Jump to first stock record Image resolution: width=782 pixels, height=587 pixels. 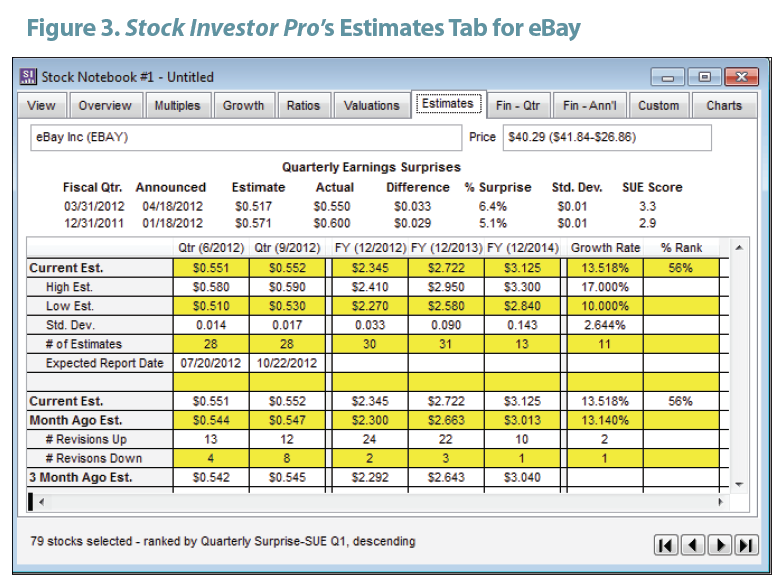pyautogui.click(x=666, y=545)
